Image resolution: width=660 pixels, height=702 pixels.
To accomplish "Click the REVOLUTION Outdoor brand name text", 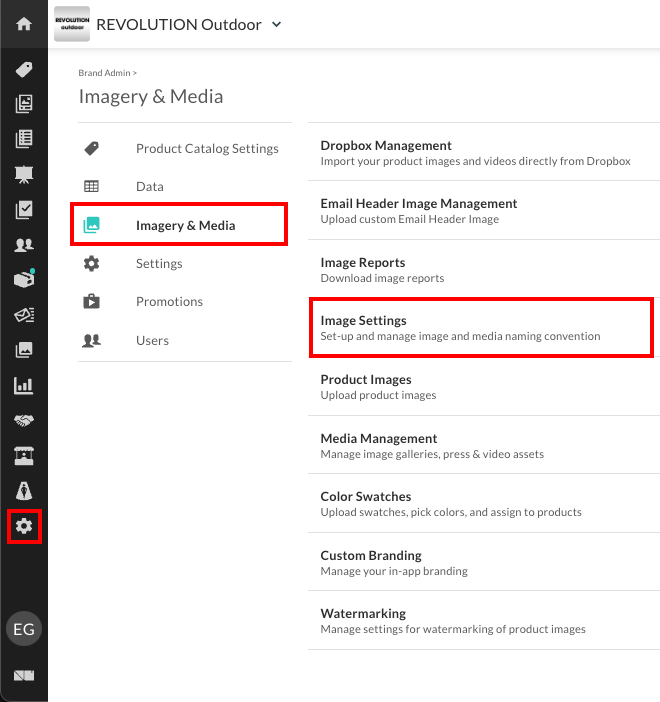I will [x=179, y=25].
